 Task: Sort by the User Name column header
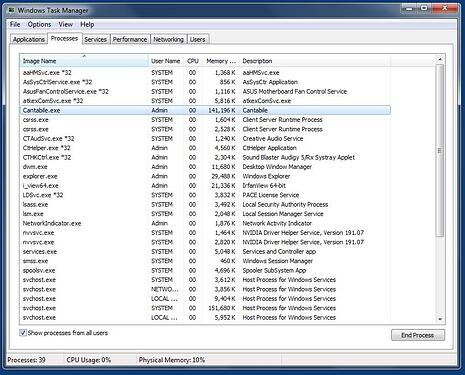coord(166,61)
